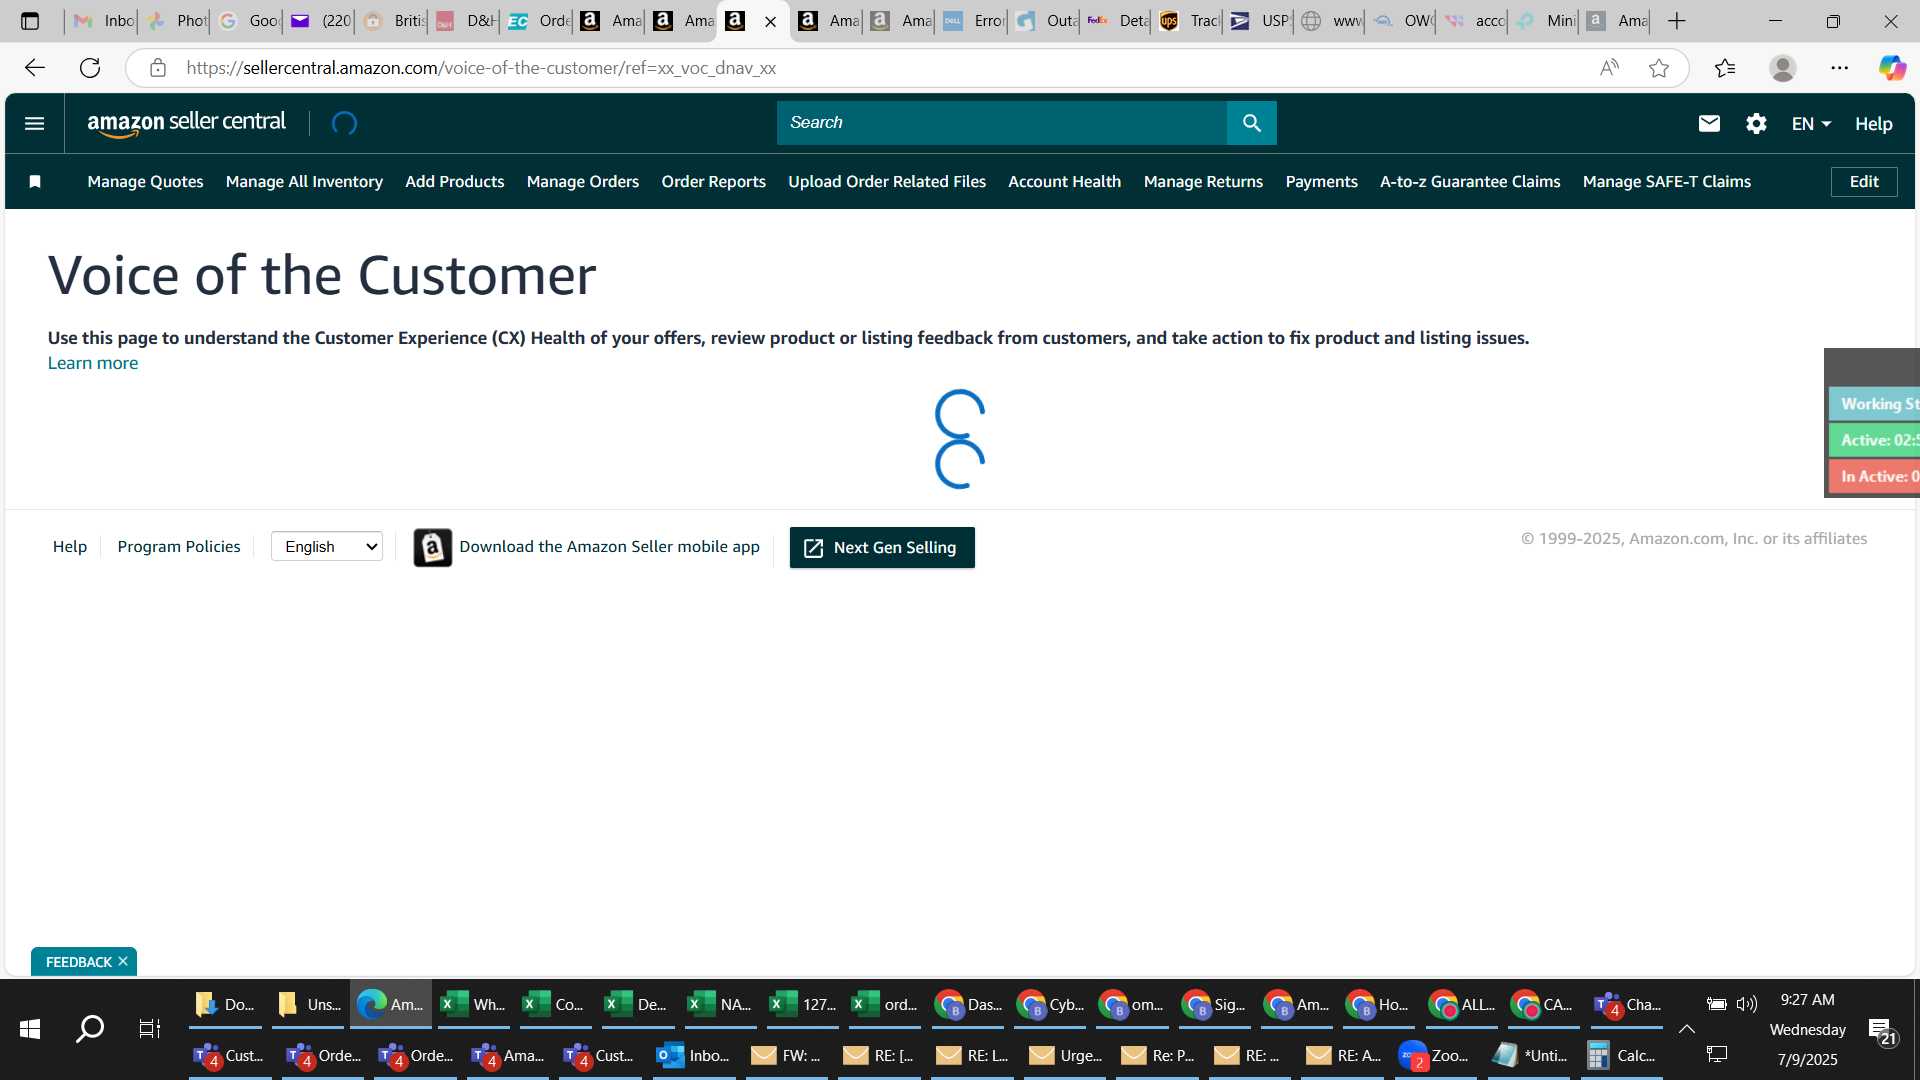Open Manage All Inventory

click(304, 181)
